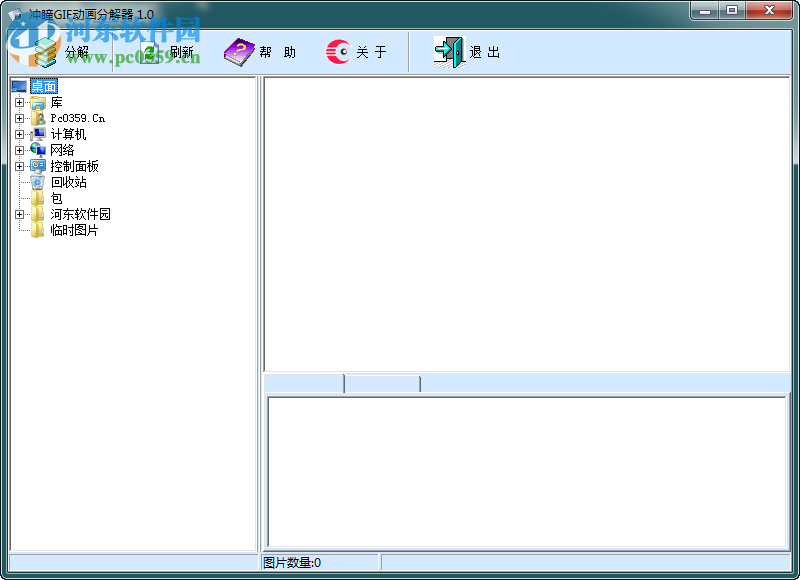Click the 刷新 (Refresh) toolbar icon
Viewport: 800px width, 580px height.
click(150, 52)
